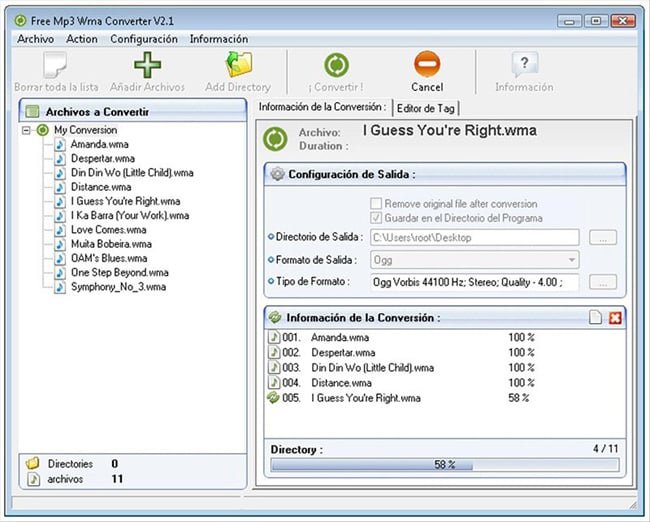Screen dimensions: 650x522
Task: Click the red X in conversion info header
Action: pyautogui.click(x=615, y=317)
